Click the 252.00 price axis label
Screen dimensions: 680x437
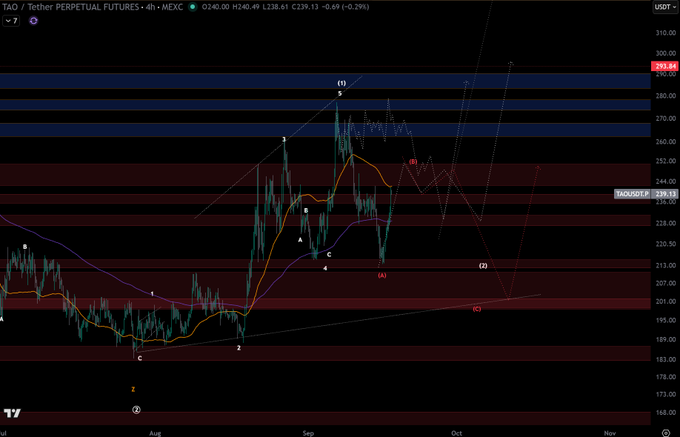666,161
